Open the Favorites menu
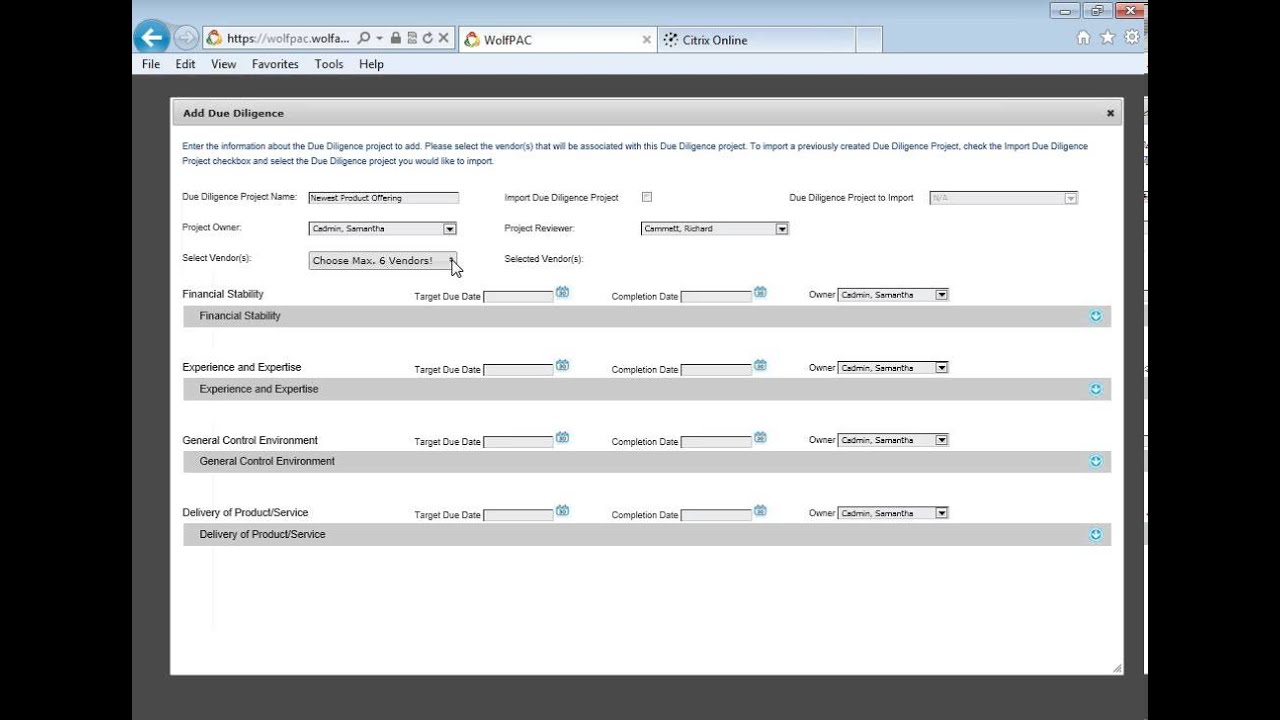 pos(275,64)
